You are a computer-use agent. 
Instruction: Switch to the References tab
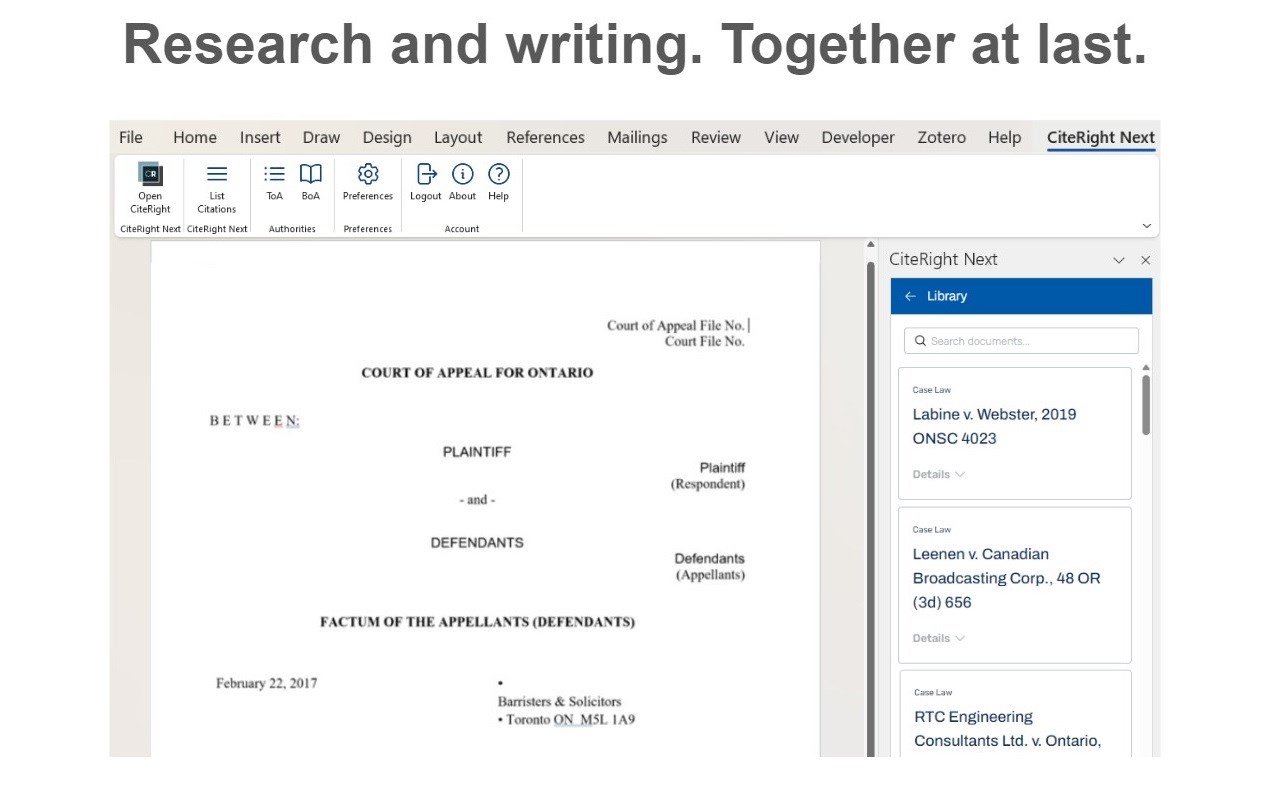[545, 138]
